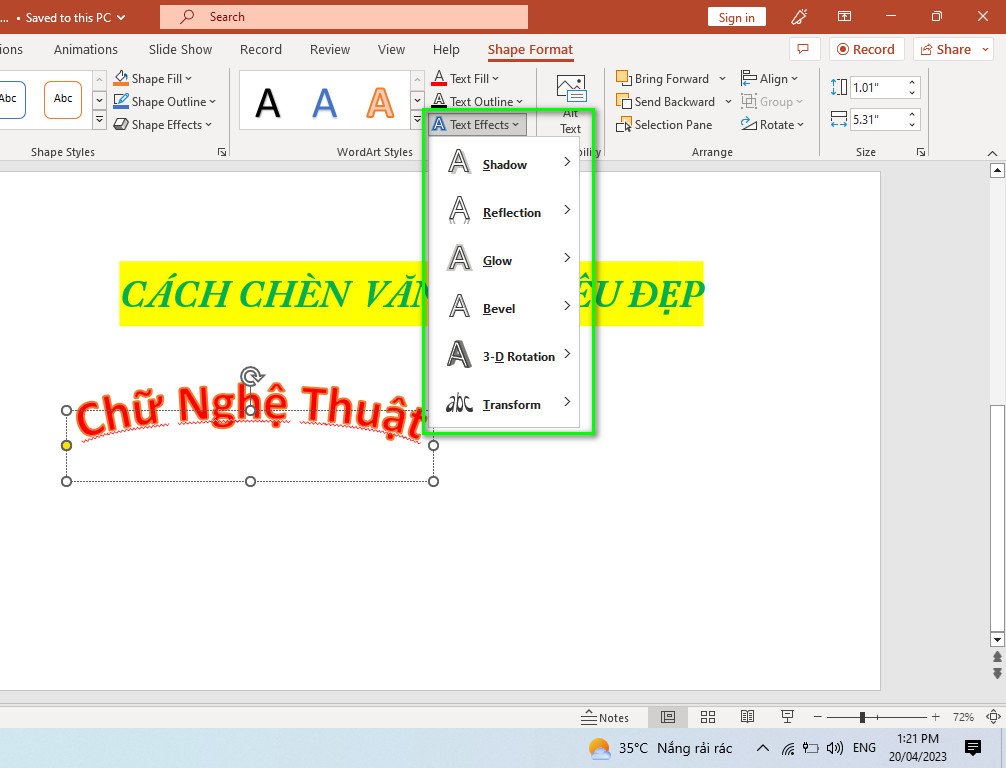This screenshot has width=1006, height=768.
Task: Open the Glow text effect submenu
Action: [x=504, y=259]
